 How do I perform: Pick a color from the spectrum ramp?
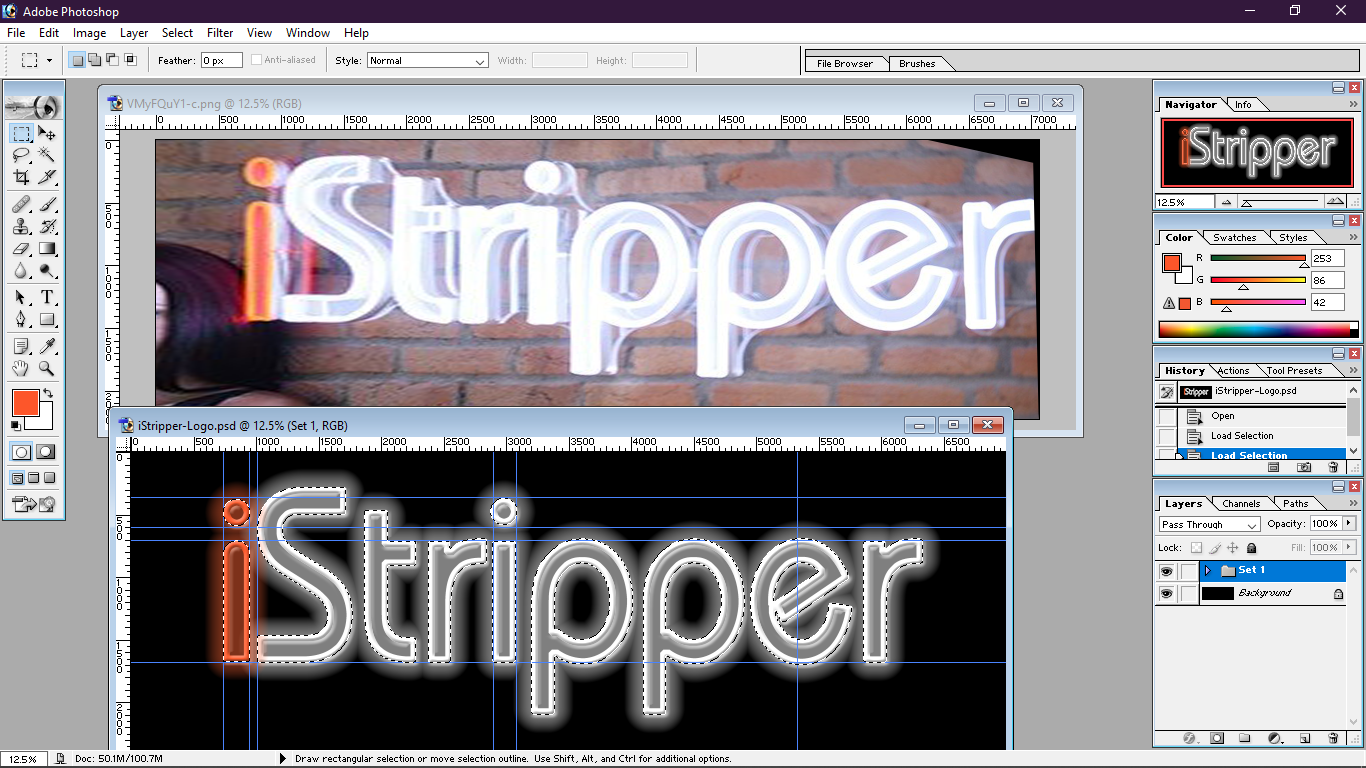[1258, 329]
